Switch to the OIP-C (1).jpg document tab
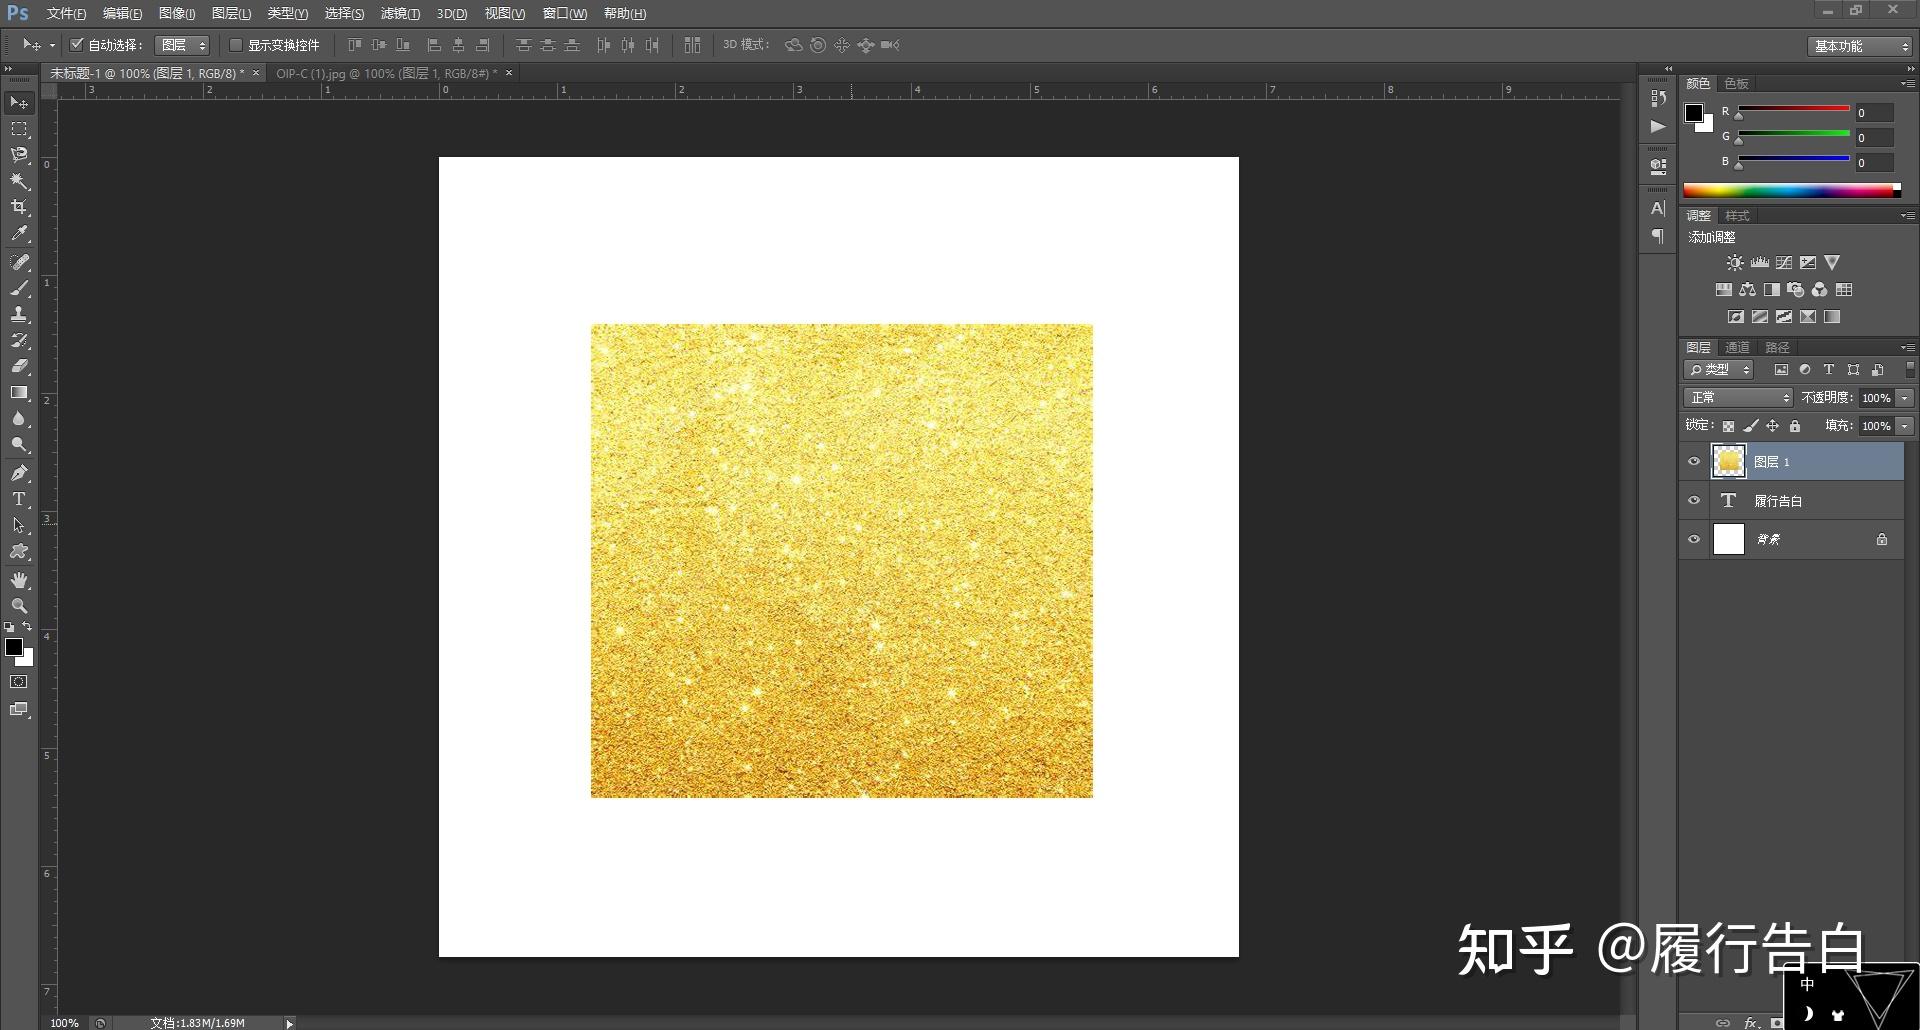1920x1030 pixels. [x=386, y=73]
